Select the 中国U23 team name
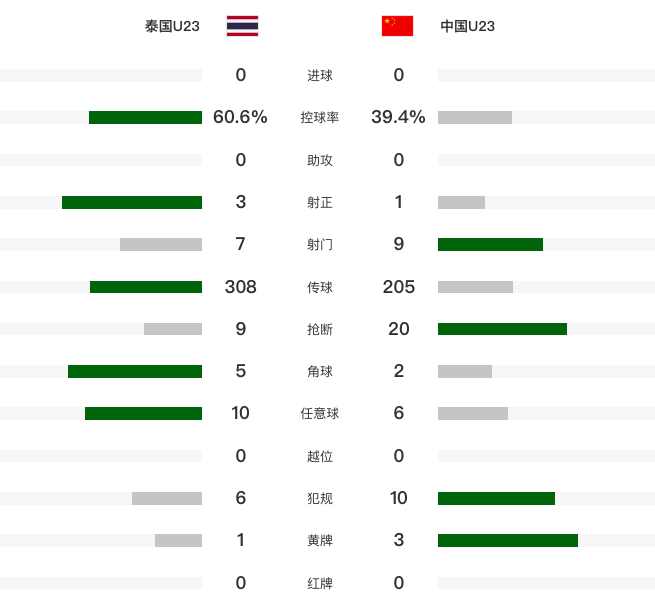The image size is (655, 609). (468, 27)
